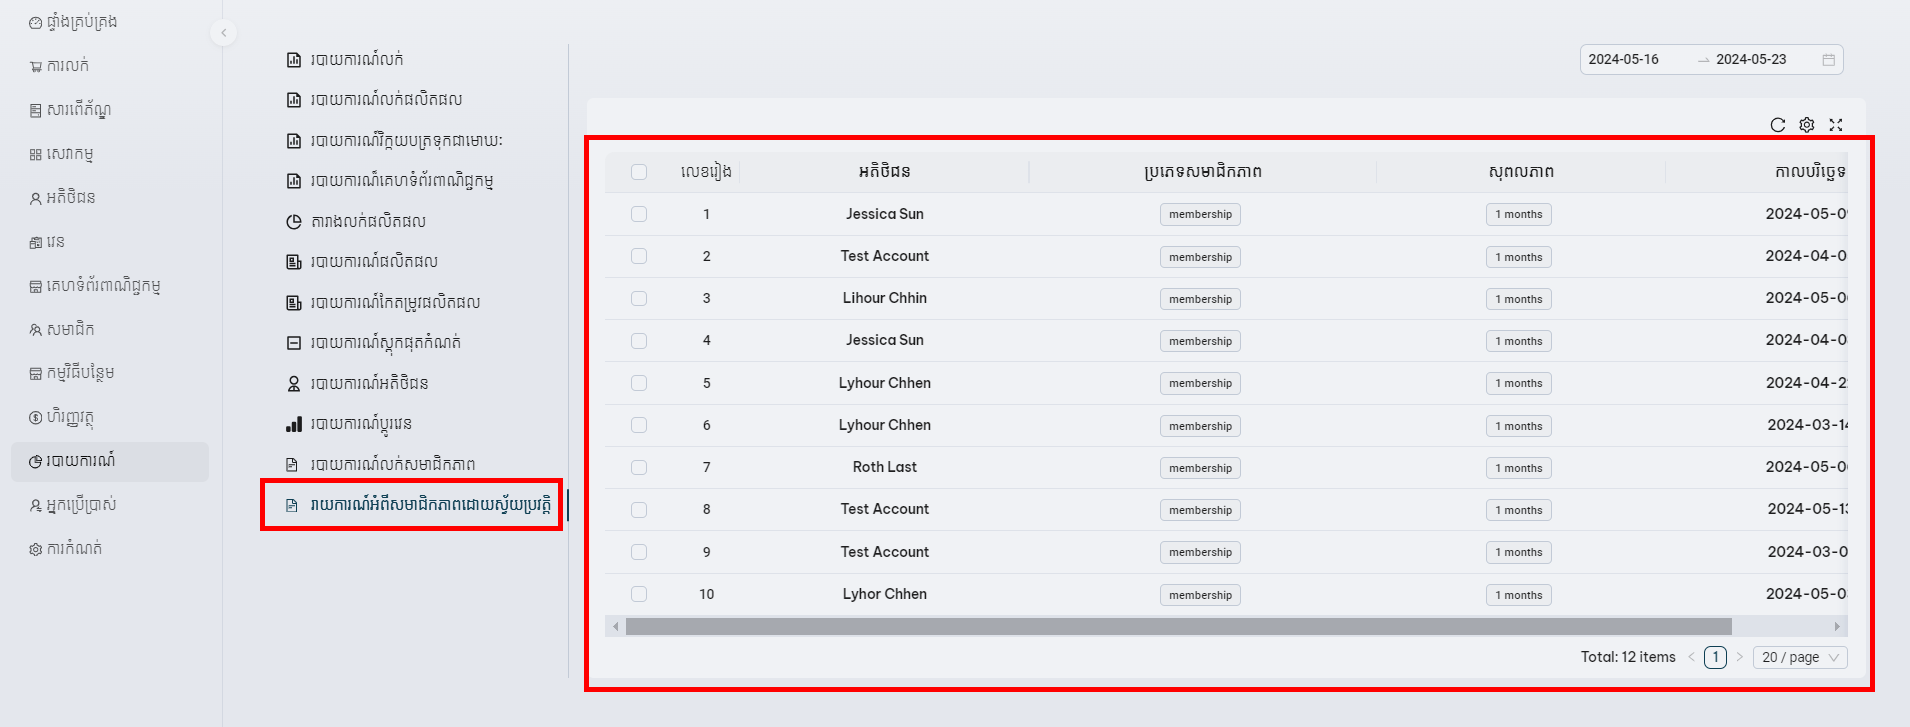Check the row for Jessica Sun number 1
The height and width of the screenshot is (727, 1910).
[639, 214]
